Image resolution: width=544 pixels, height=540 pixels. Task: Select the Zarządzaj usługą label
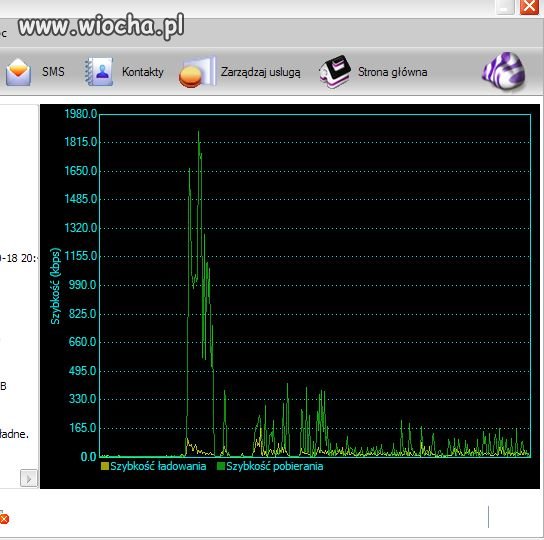coord(261,72)
